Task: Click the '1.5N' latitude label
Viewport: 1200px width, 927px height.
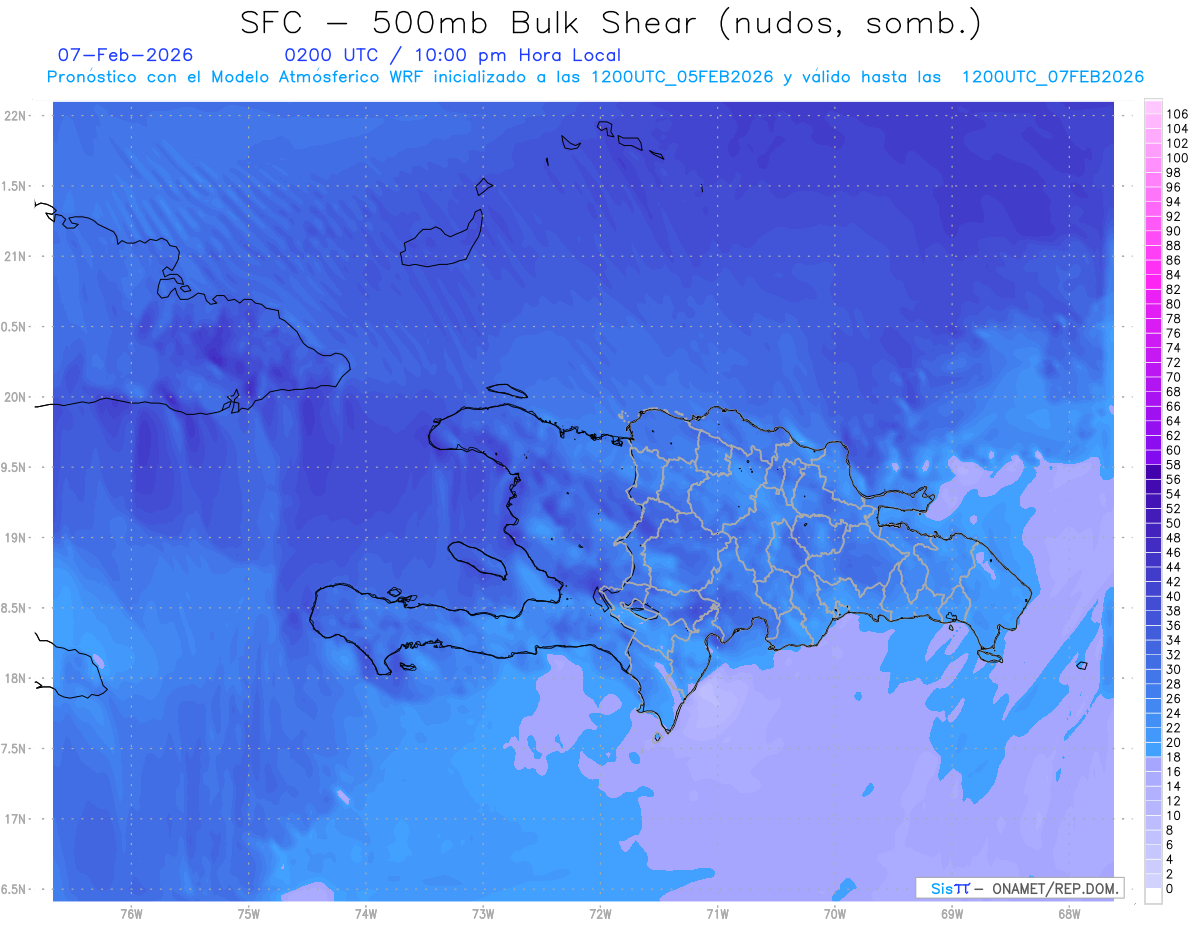Action: (14, 186)
